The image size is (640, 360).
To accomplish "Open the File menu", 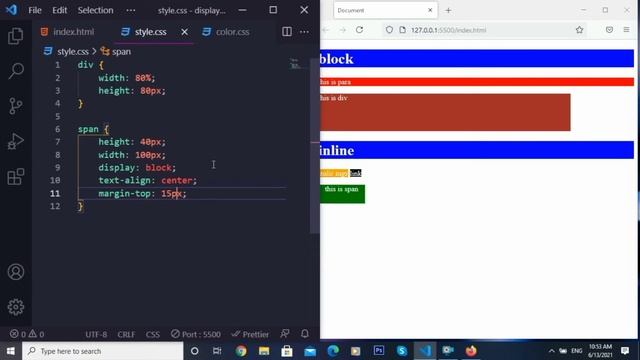I will (x=35, y=10).
